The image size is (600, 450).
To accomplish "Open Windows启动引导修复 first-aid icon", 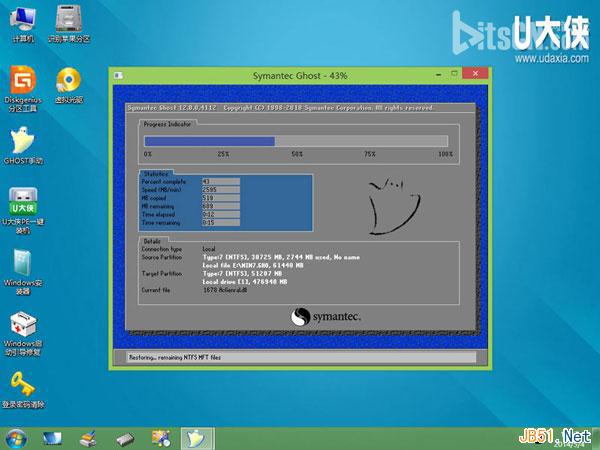I will pos(23,334).
